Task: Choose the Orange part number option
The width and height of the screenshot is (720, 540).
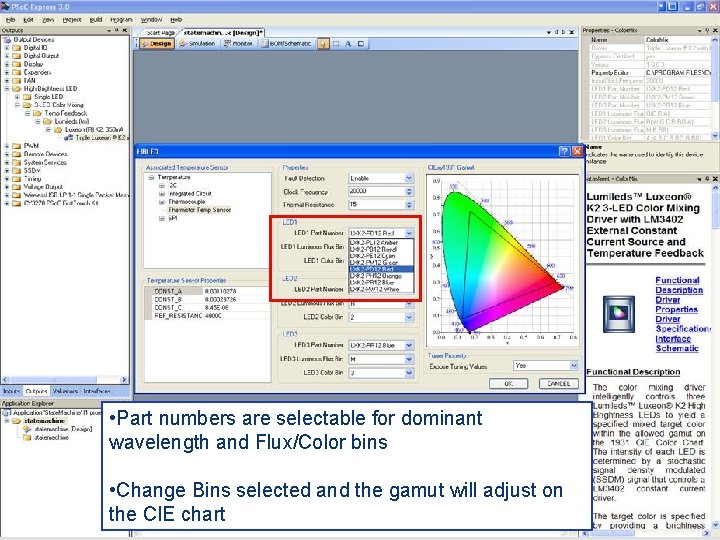Action: [x=381, y=276]
